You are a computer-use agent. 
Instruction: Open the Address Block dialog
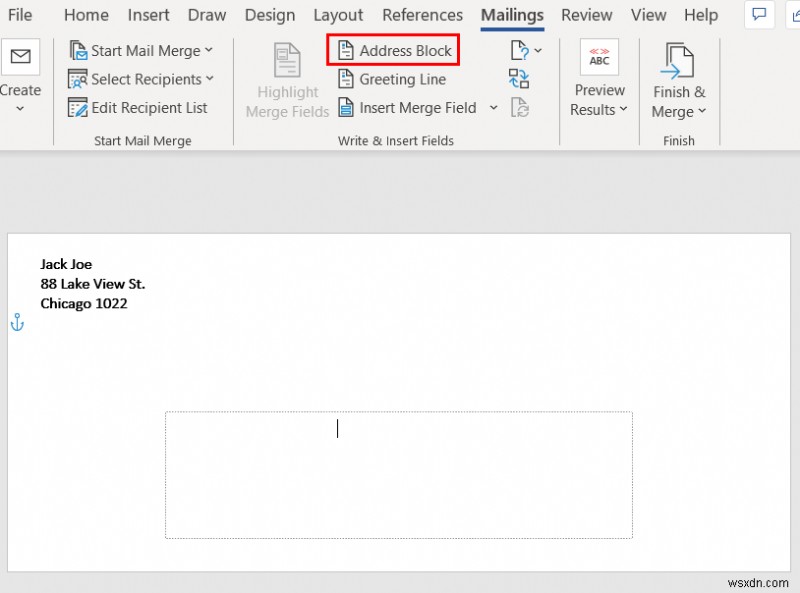392,49
